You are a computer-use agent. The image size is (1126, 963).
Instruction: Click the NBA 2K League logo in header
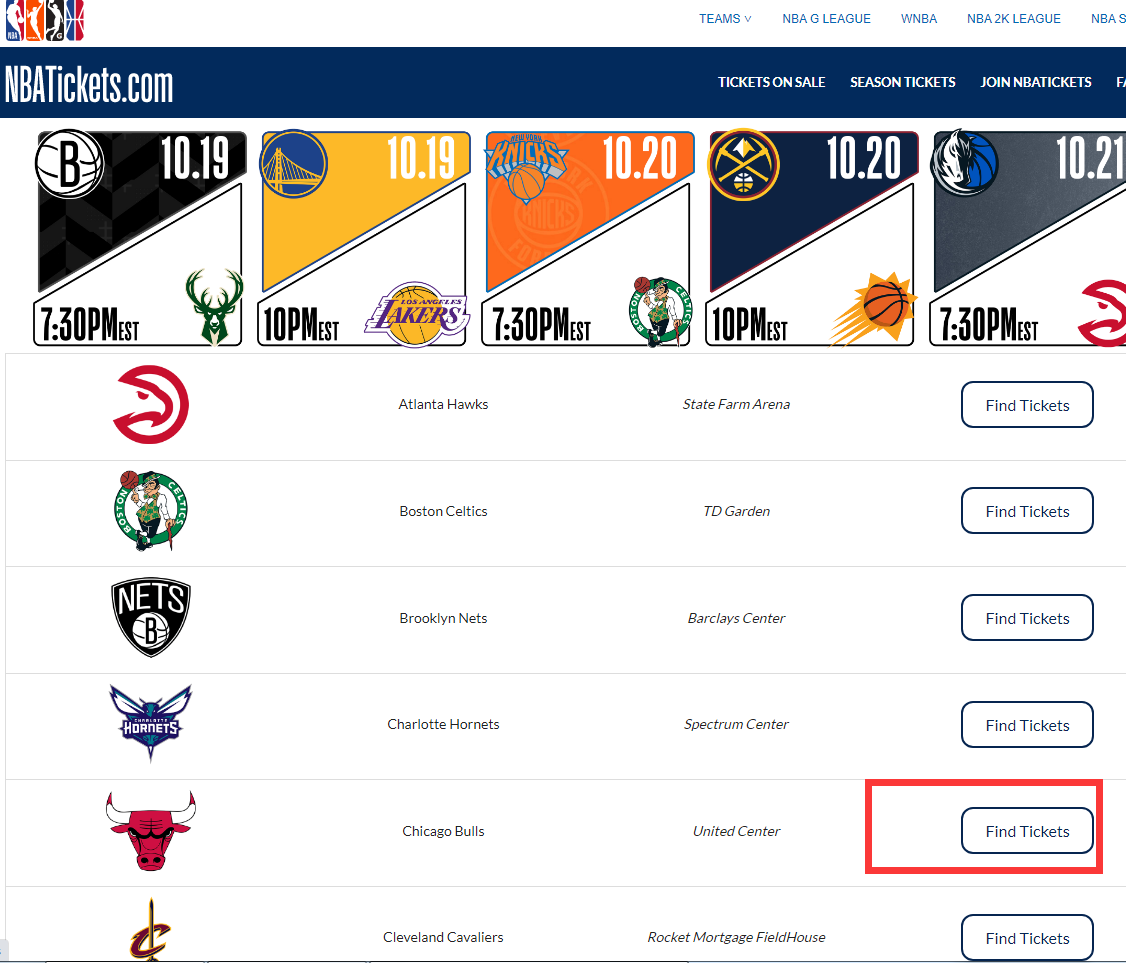75,20
